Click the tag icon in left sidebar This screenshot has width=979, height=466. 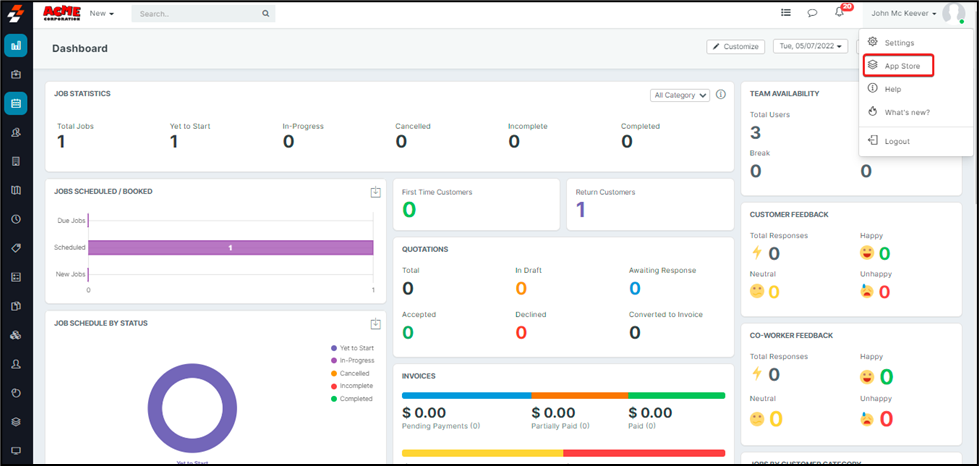(15, 248)
